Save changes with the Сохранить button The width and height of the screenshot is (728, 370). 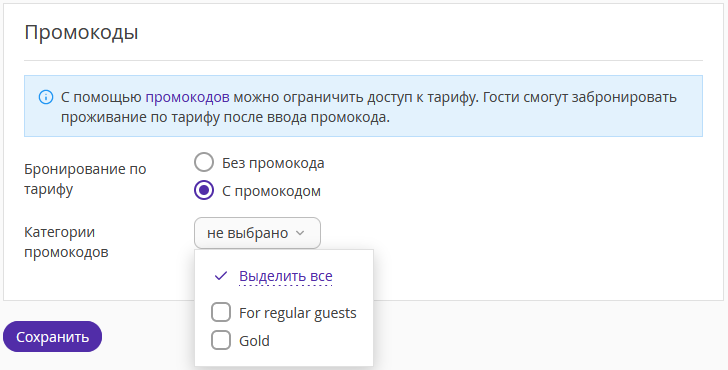tap(52, 337)
